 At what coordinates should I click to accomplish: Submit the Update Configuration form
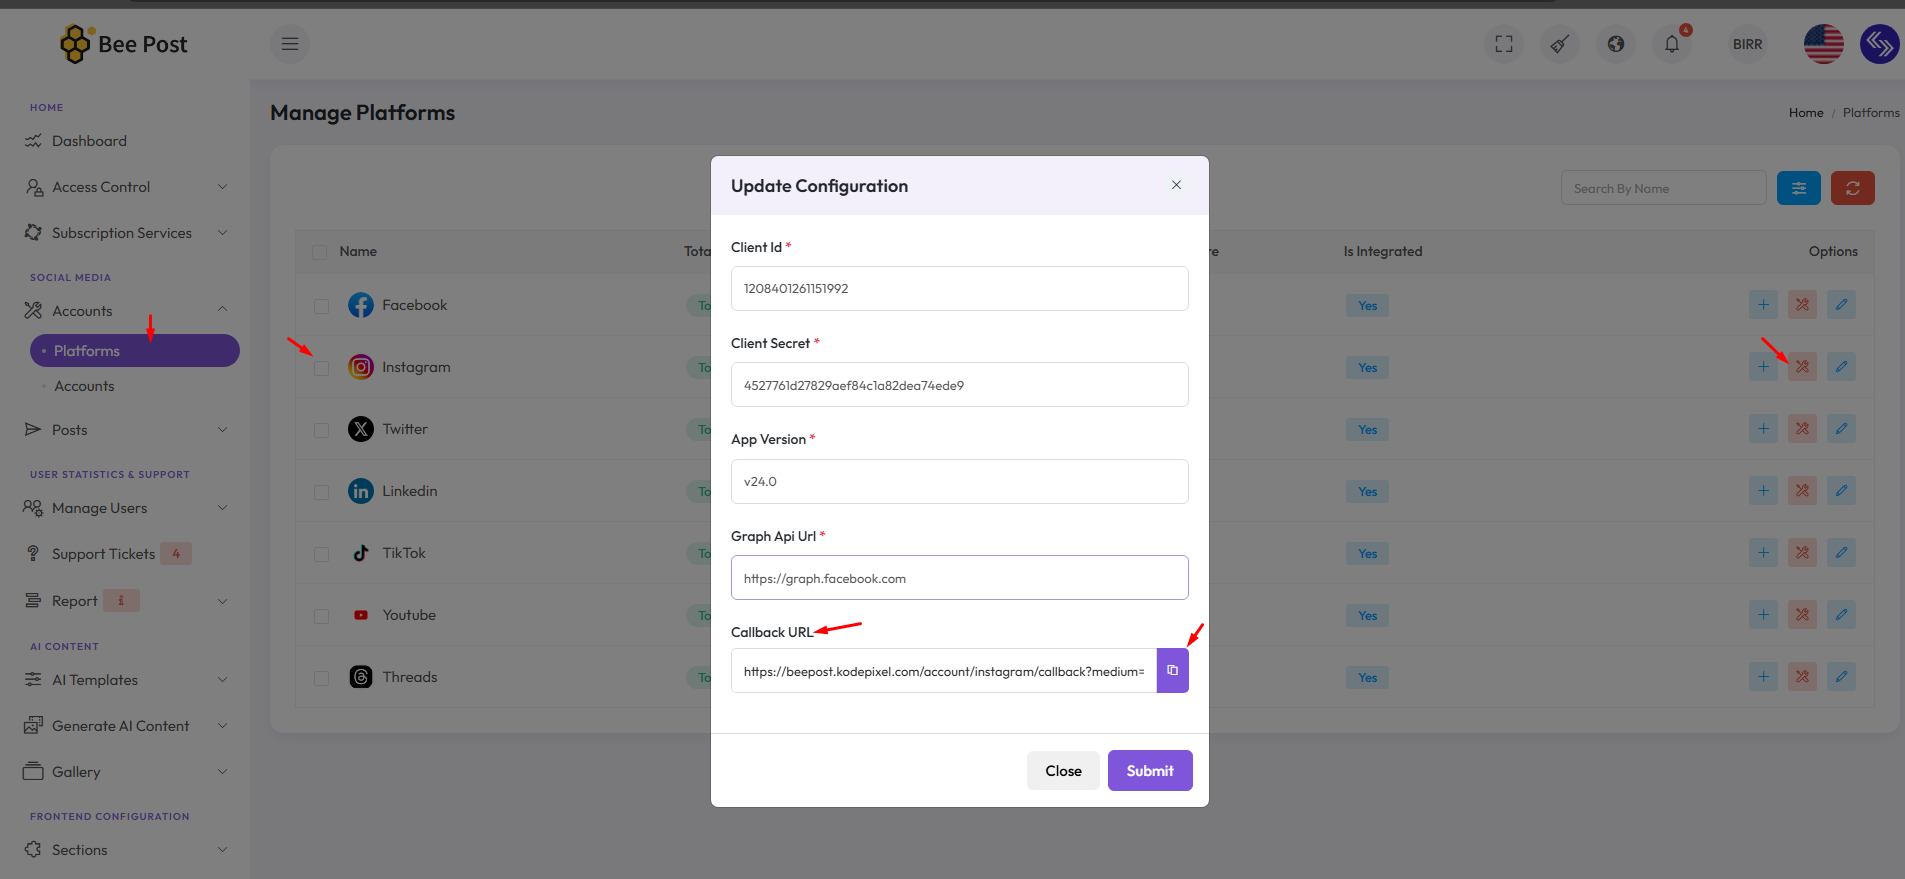click(x=1149, y=771)
